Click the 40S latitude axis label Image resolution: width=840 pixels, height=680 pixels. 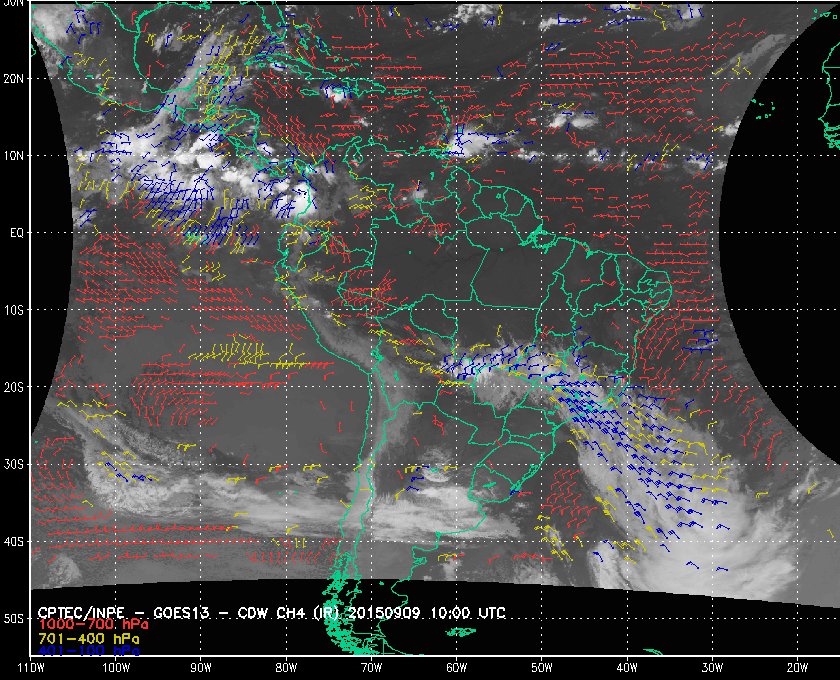[12, 542]
